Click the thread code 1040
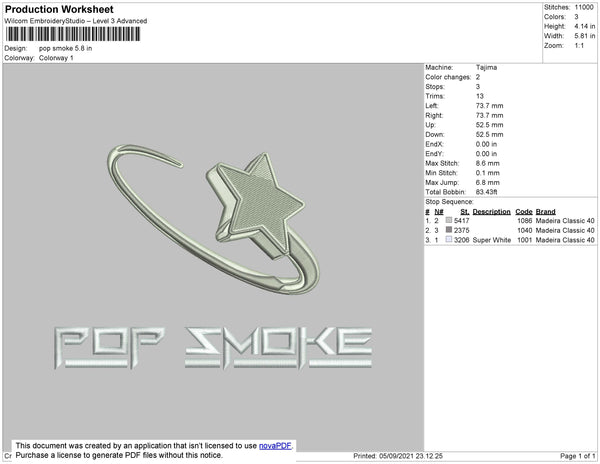This screenshot has height=464, width=600. tap(525, 230)
